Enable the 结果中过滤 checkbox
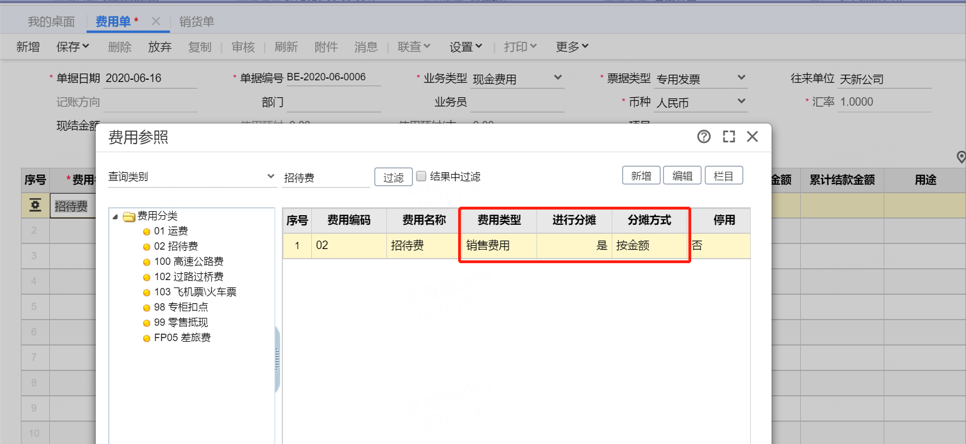The width and height of the screenshot is (966, 444). click(x=421, y=176)
